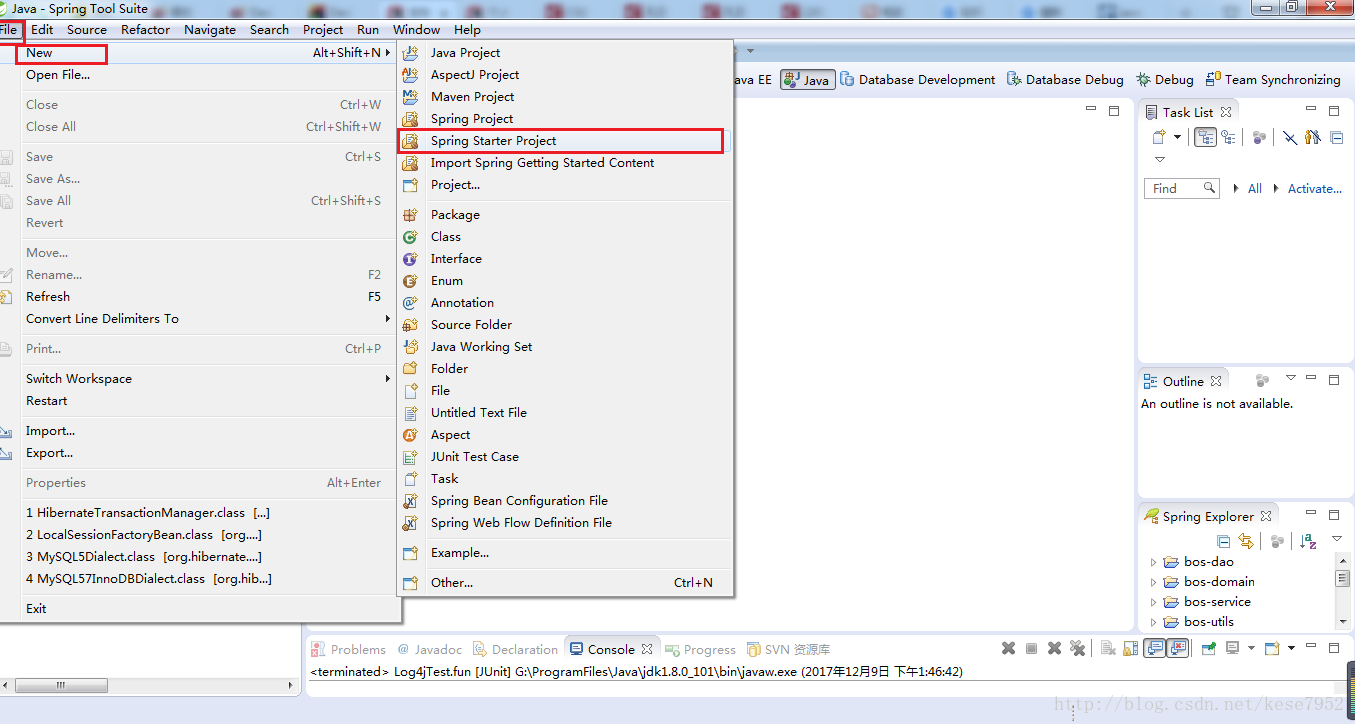Switch to the Declaration tab
1355x724 pixels.
click(x=515, y=649)
